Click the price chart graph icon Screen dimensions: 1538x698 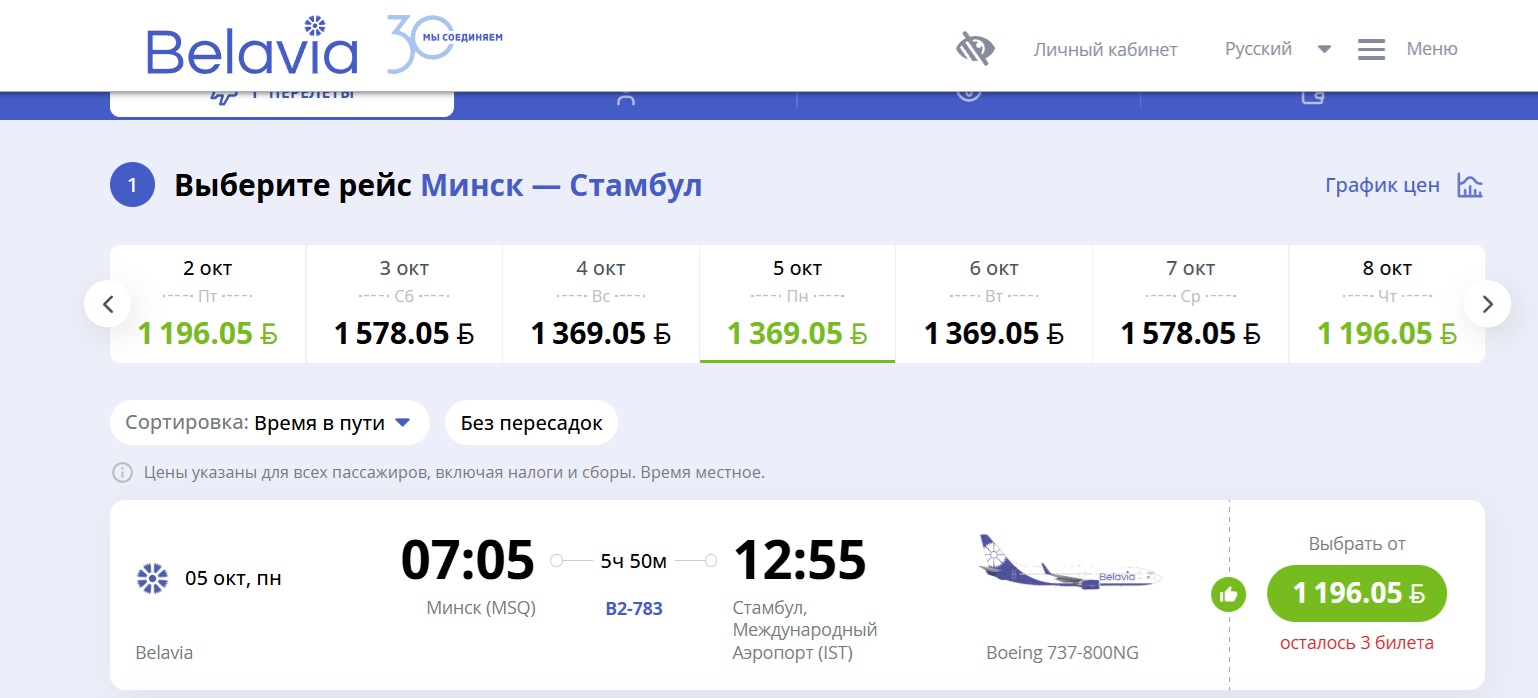pos(1469,185)
